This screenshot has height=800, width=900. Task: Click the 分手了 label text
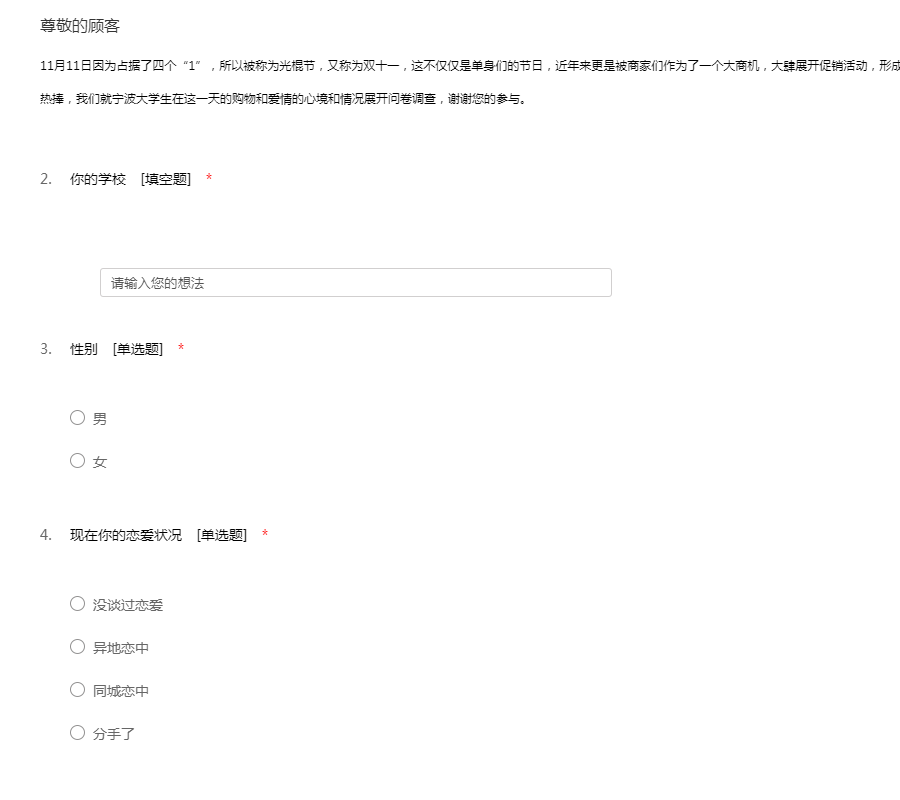(114, 734)
